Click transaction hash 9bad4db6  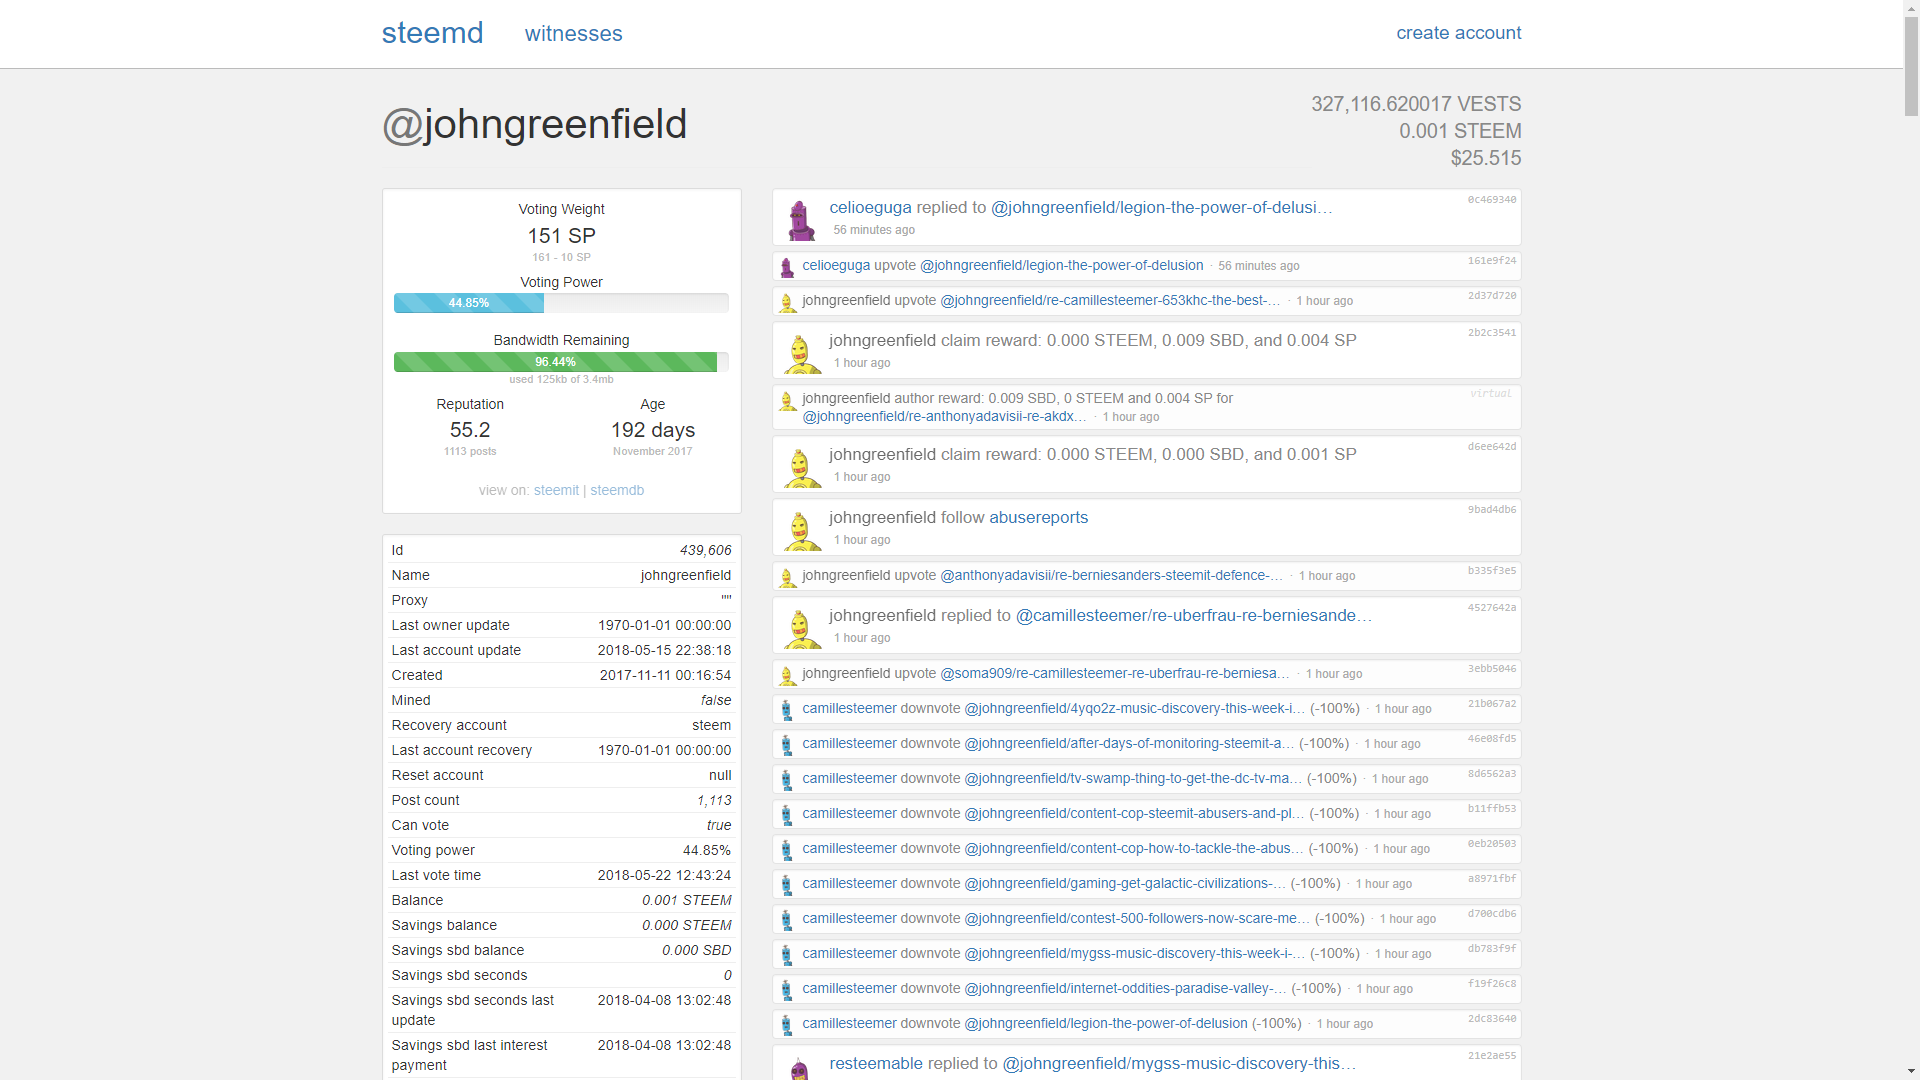point(1491,510)
